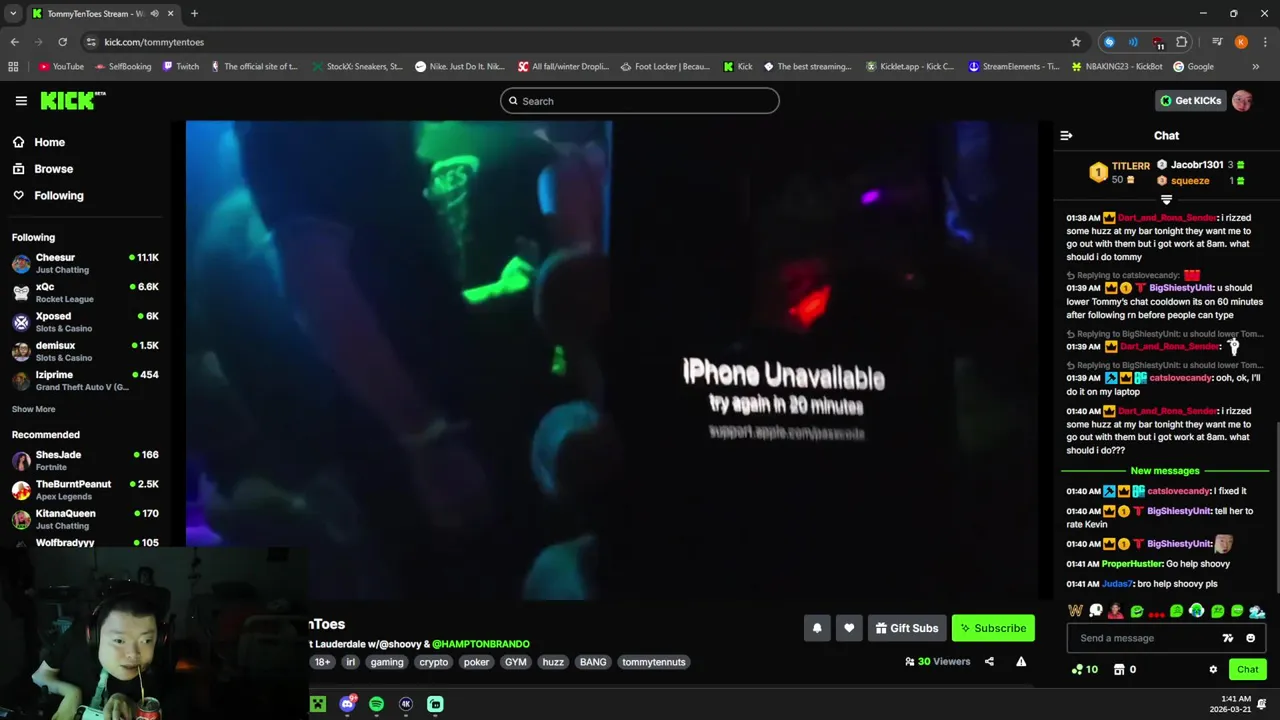Click the KICK logo
Viewport: 1280px width, 720px height.
pos(72,100)
